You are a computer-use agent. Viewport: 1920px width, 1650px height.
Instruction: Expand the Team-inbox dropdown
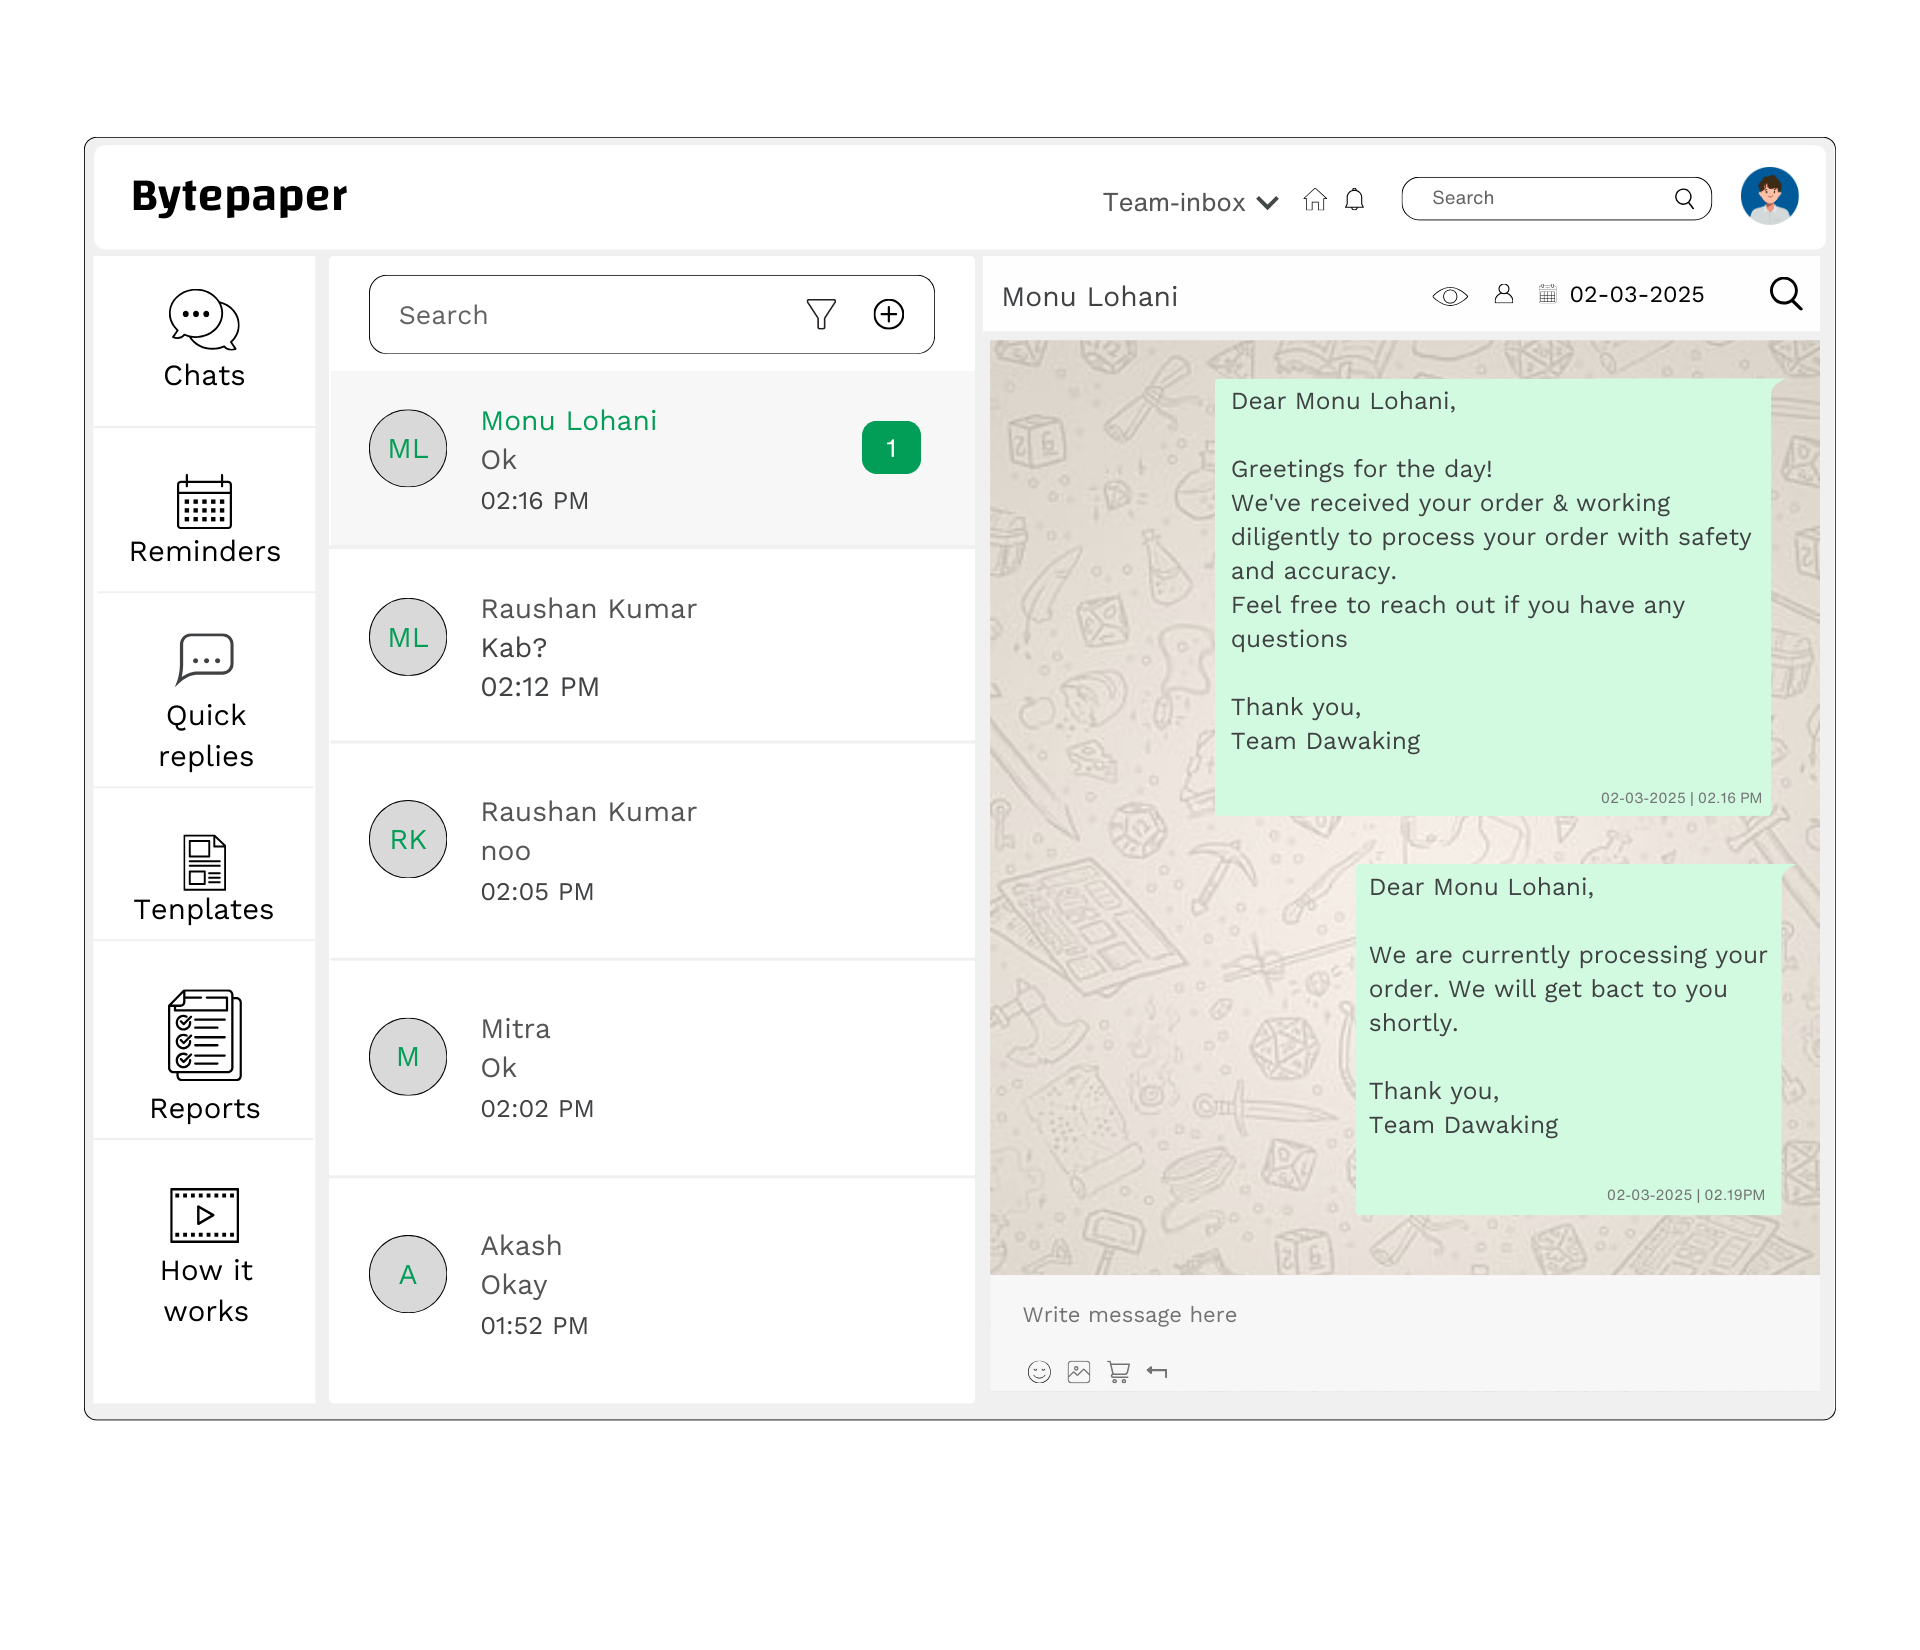point(1190,202)
